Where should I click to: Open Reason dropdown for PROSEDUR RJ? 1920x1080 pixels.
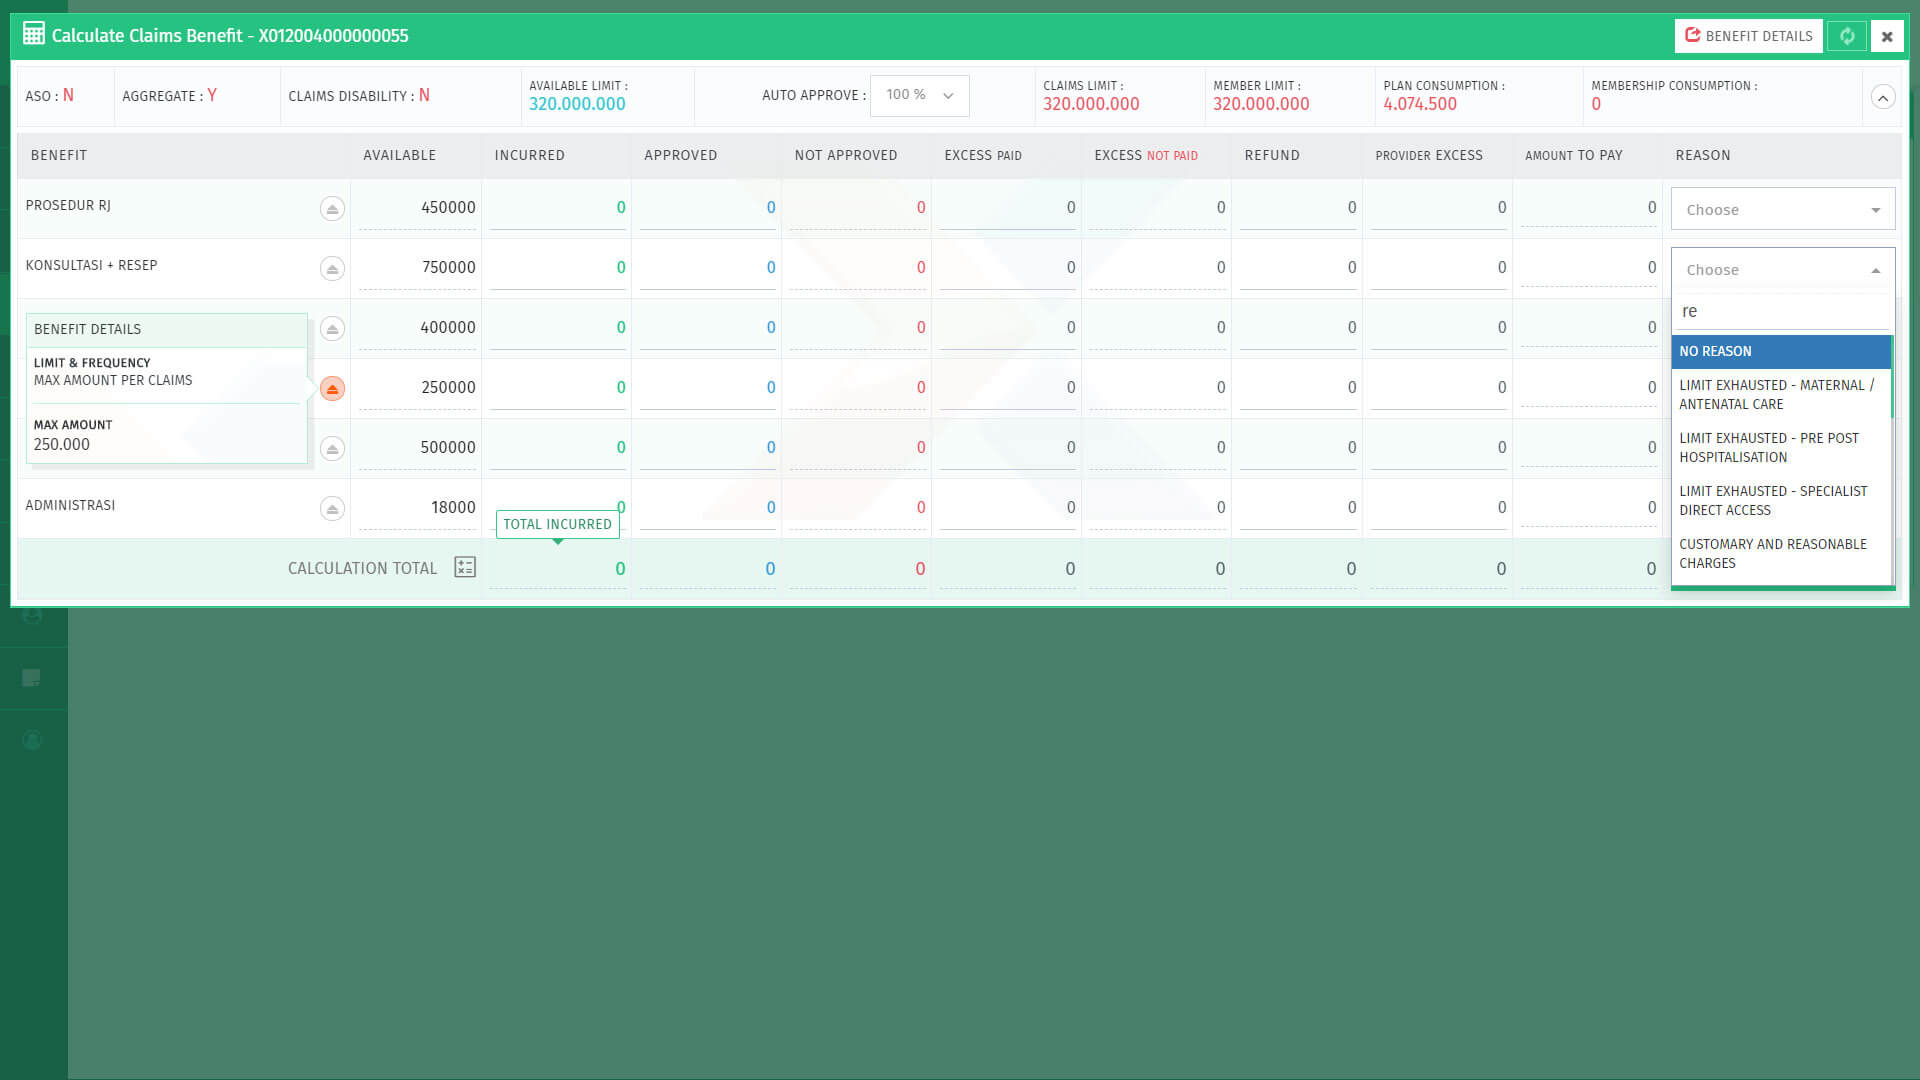click(1783, 209)
